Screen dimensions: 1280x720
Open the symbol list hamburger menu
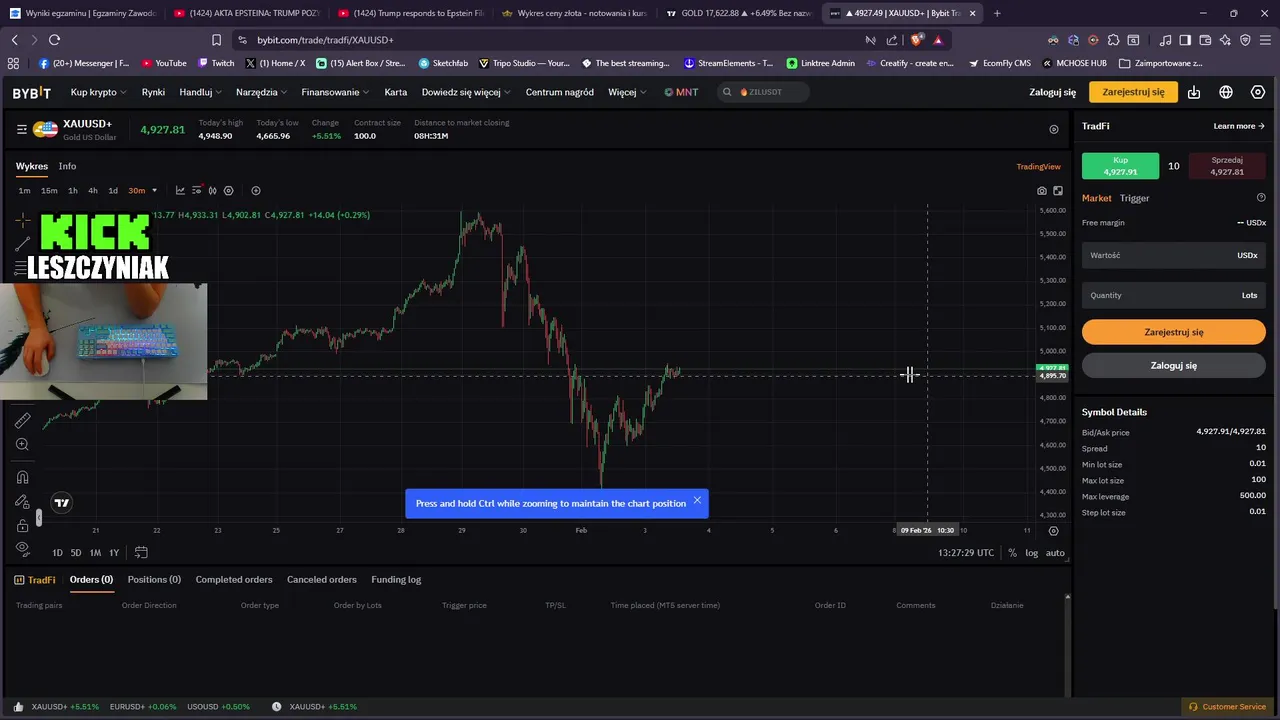click(x=21, y=129)
